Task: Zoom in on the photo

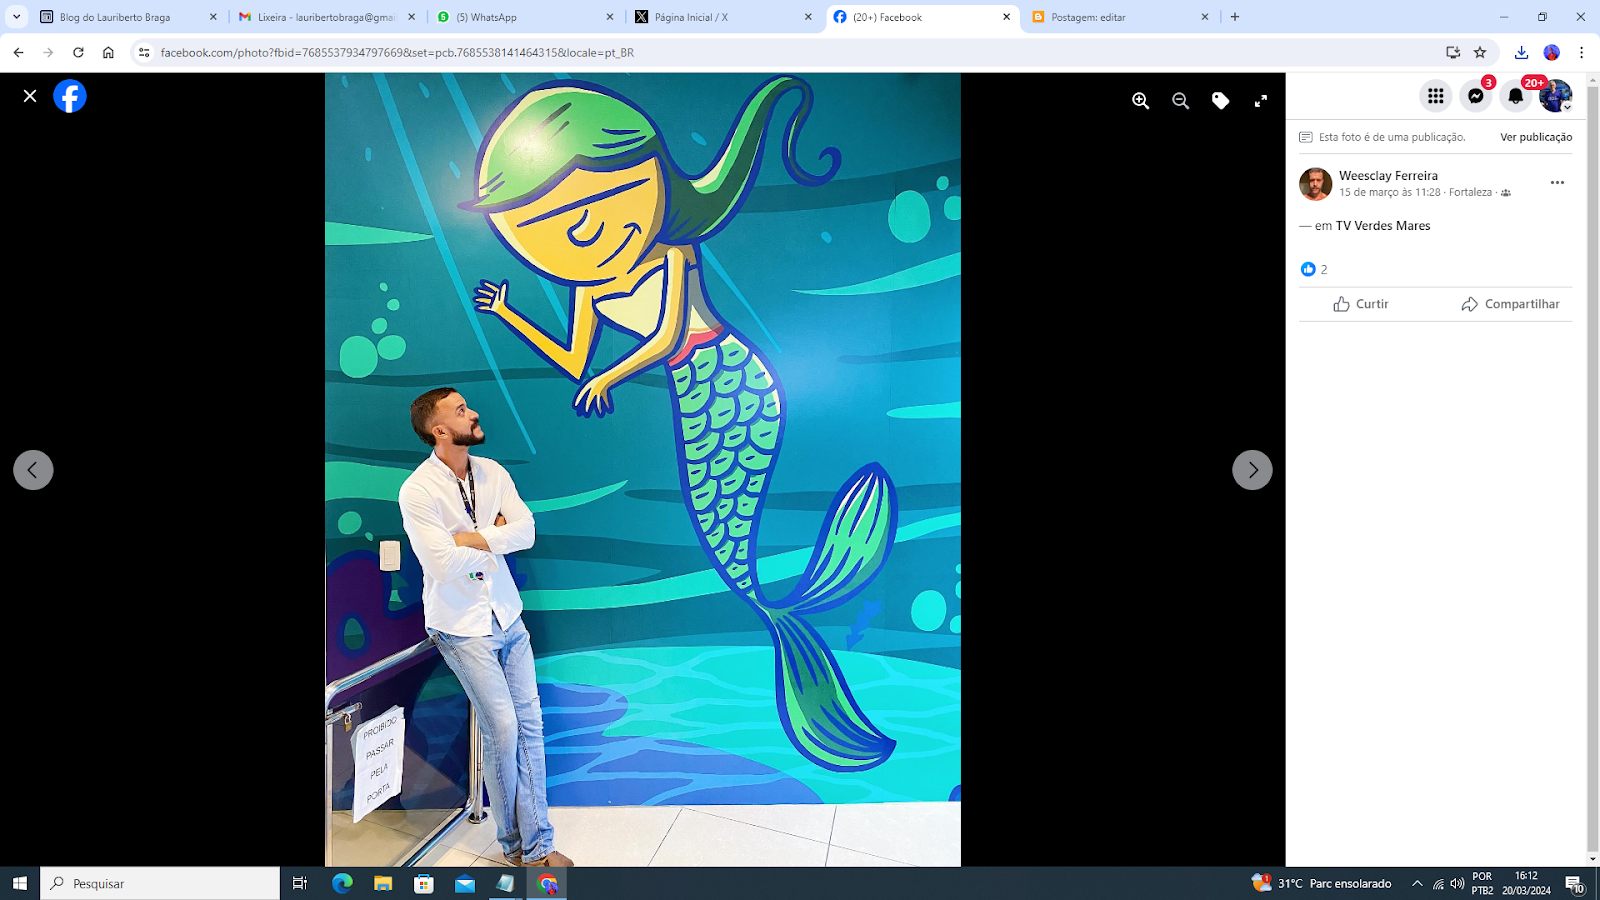Action: (1140, 101)
